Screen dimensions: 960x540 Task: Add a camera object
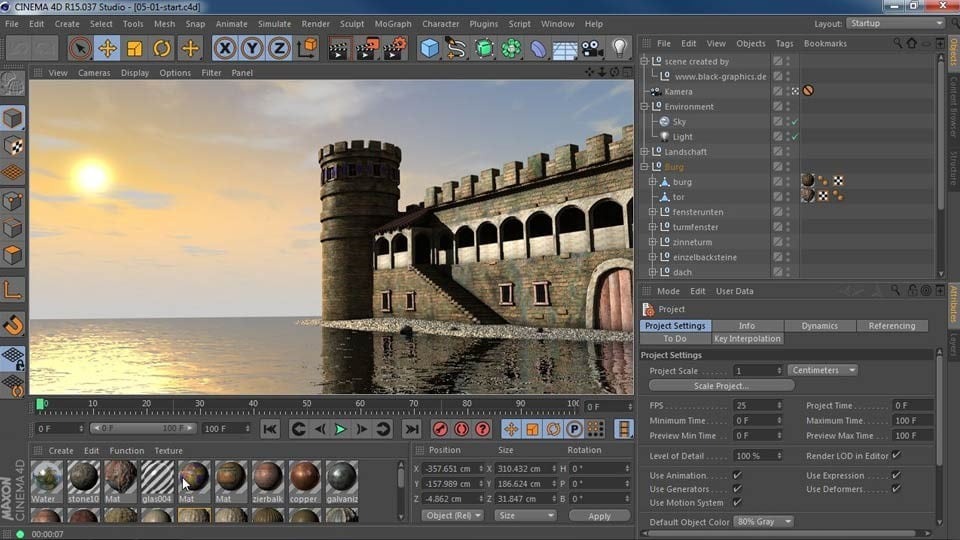click(591, 48)
